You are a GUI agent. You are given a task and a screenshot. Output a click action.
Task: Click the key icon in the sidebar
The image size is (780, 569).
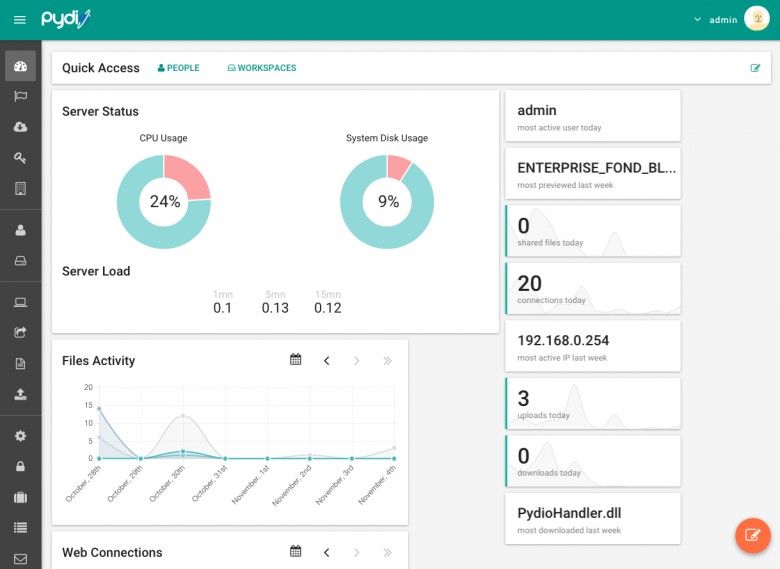(x=20, y=158)
